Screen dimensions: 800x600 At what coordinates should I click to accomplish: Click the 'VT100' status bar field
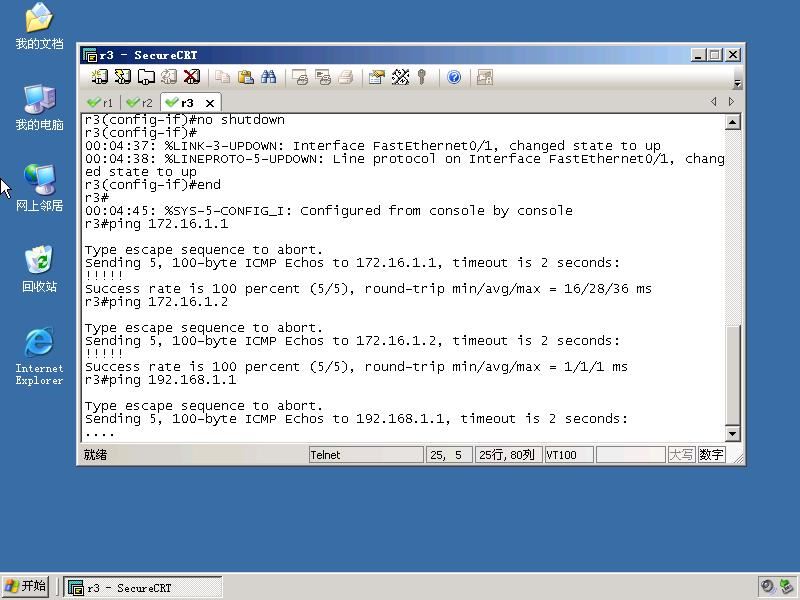point(569,455)
